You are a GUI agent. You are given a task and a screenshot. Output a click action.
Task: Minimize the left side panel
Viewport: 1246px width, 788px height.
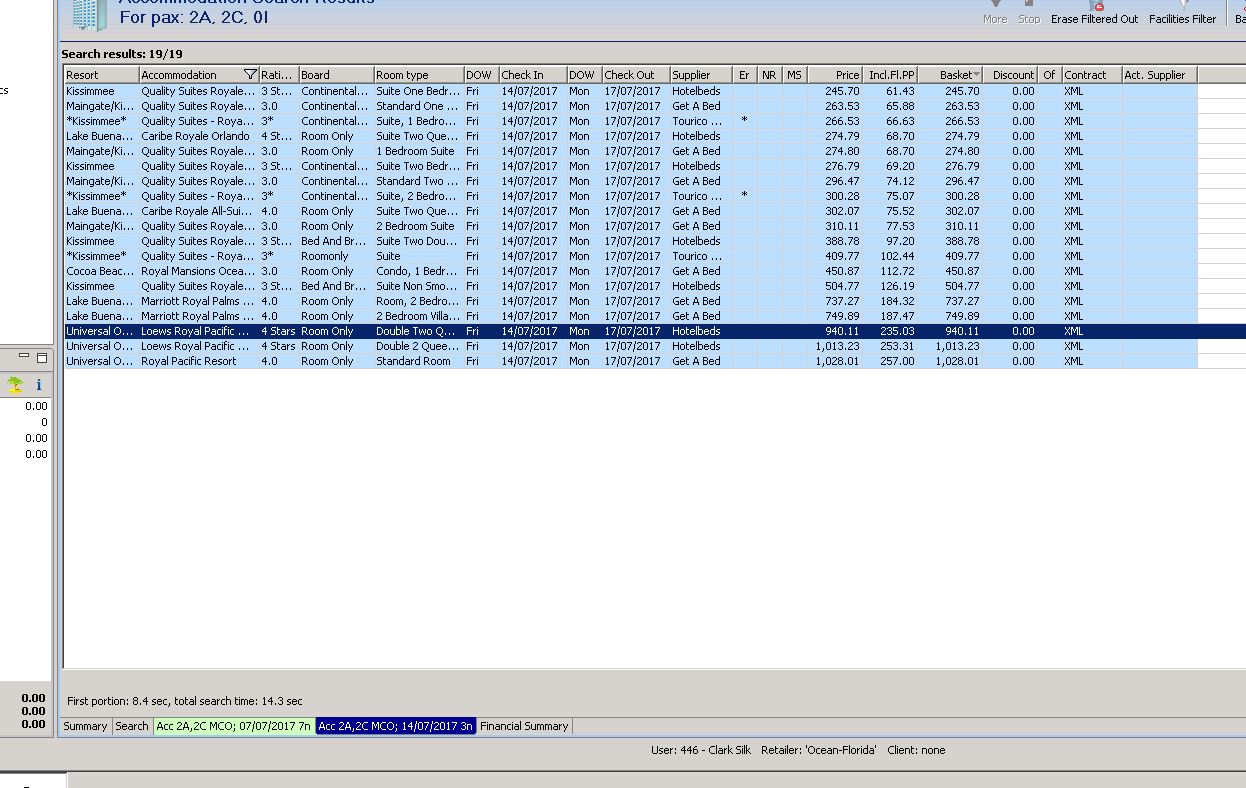(25, 357)
